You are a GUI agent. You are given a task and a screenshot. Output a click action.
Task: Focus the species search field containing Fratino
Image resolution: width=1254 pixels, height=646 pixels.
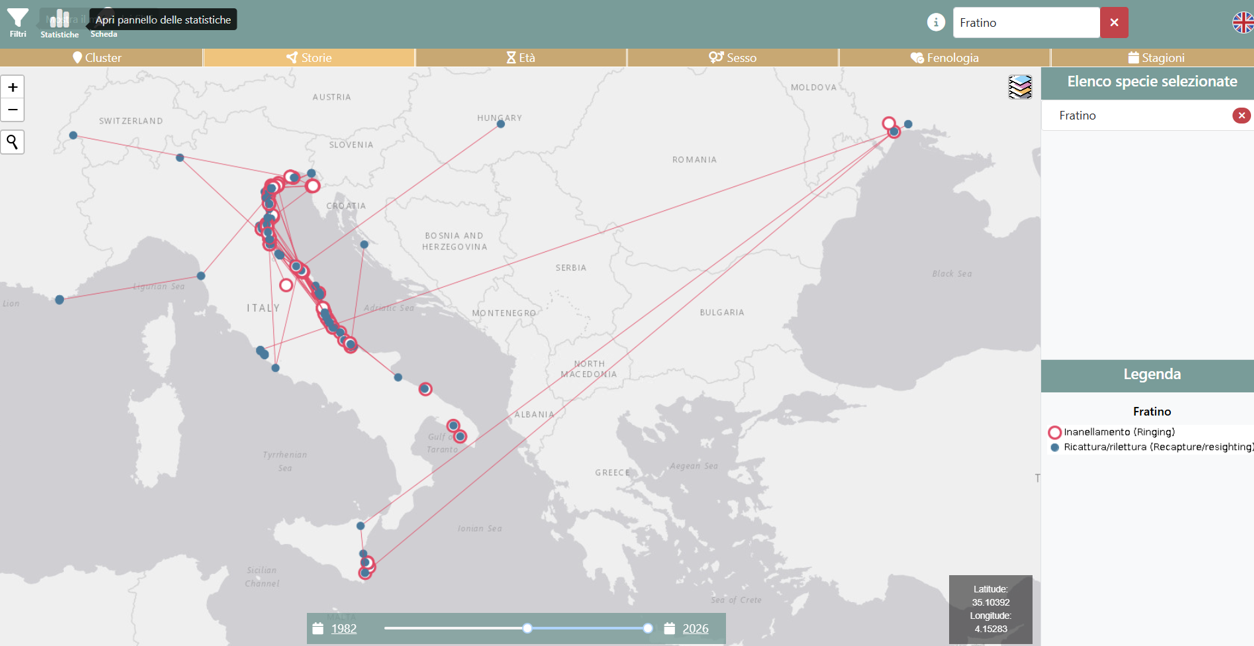(x=1026, y=22)
